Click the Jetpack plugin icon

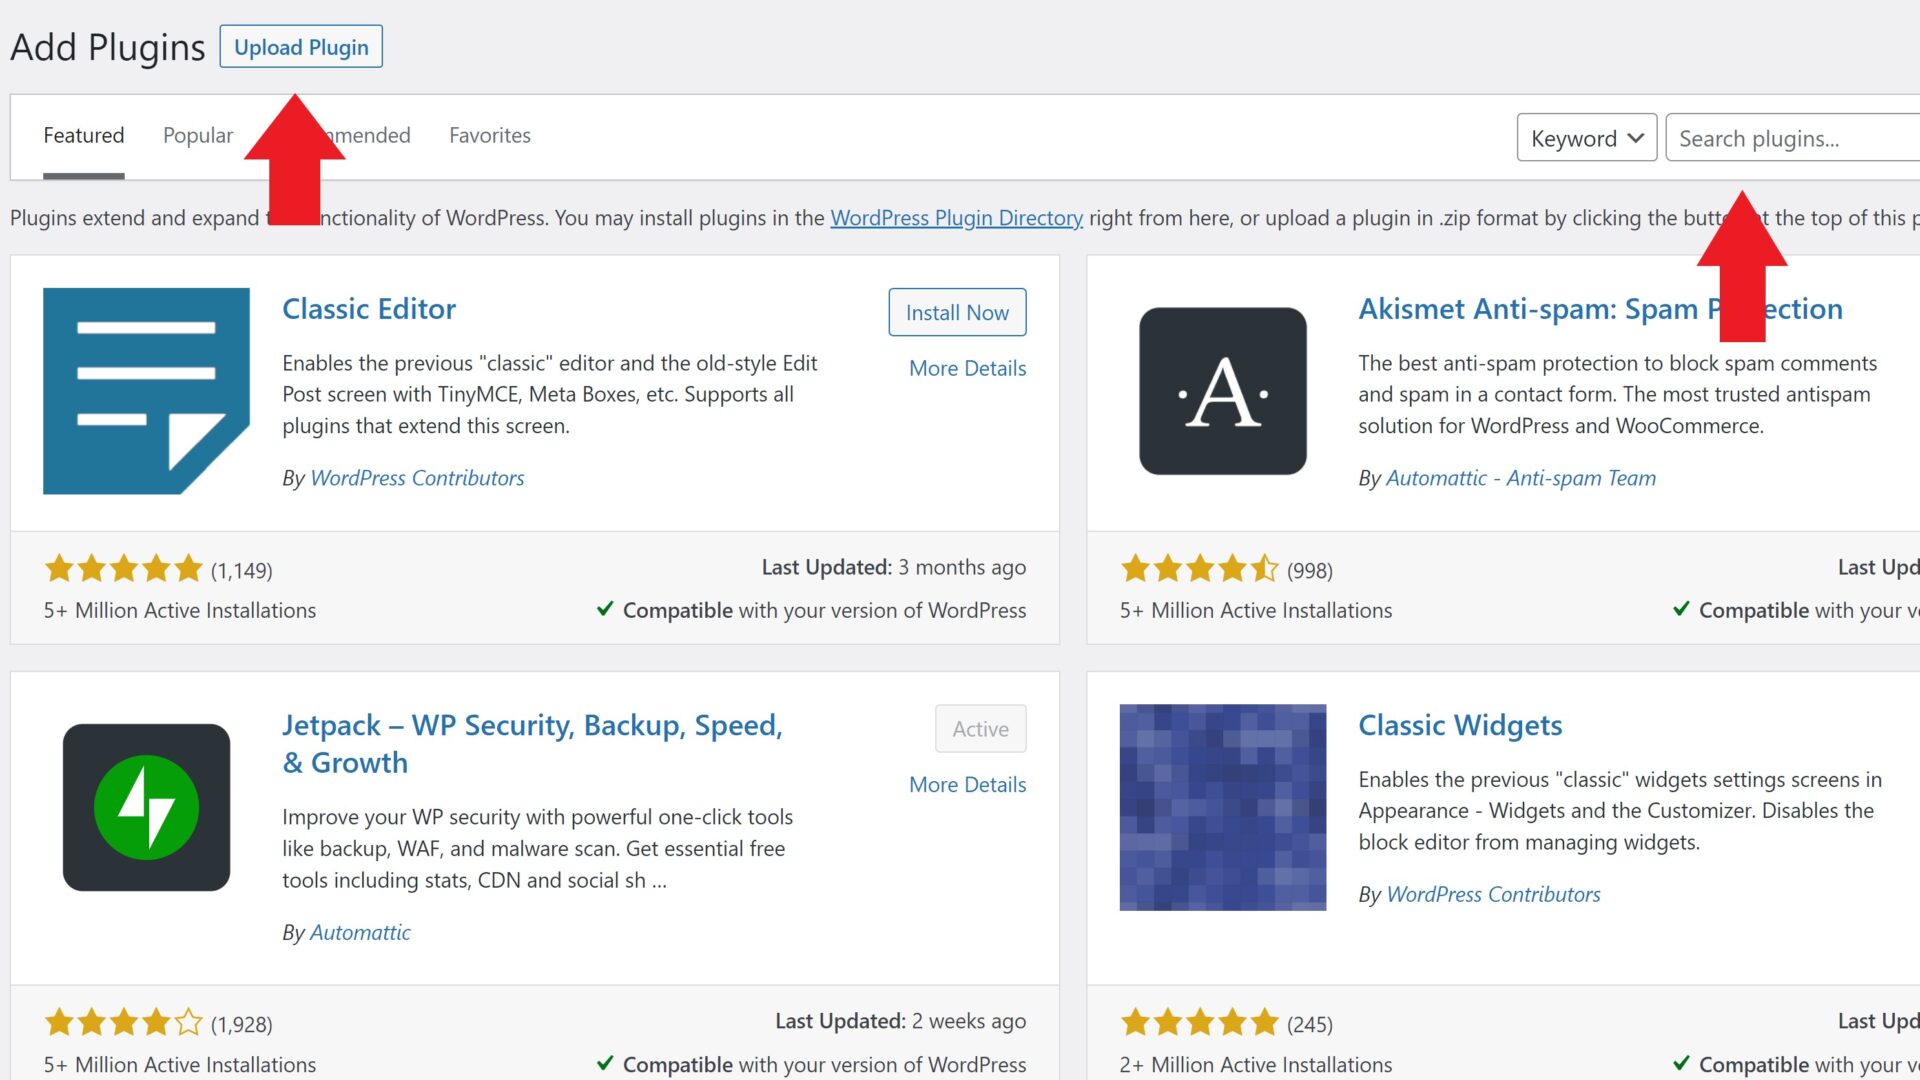146,807
